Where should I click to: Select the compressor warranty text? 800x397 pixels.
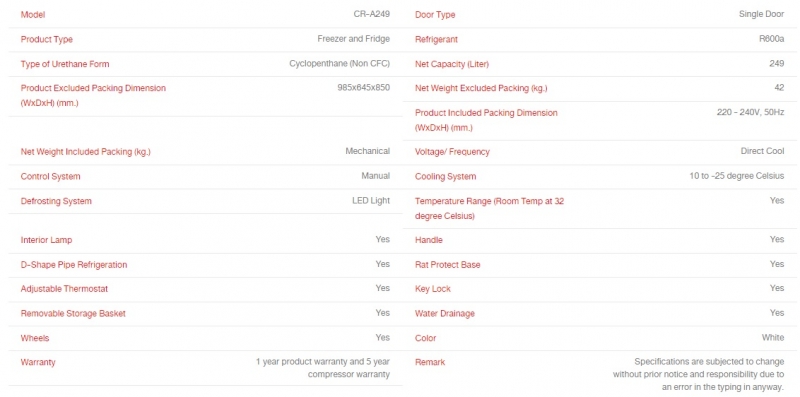click(x=348, y=374)
